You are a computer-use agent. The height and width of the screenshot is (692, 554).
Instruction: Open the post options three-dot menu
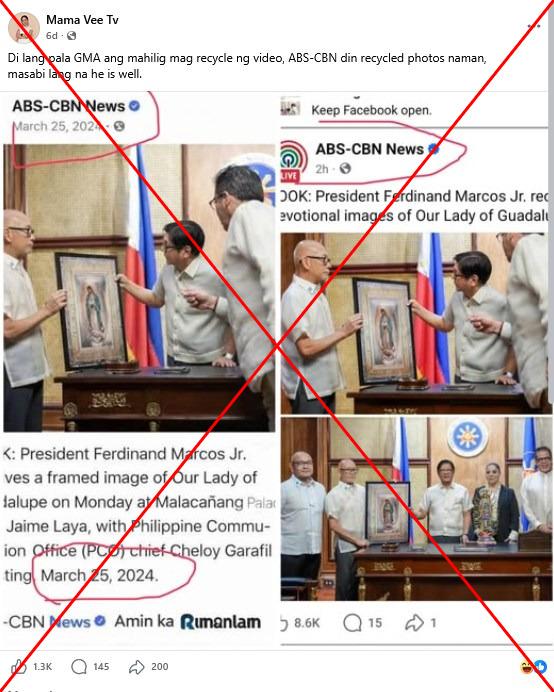coord(533,26)
